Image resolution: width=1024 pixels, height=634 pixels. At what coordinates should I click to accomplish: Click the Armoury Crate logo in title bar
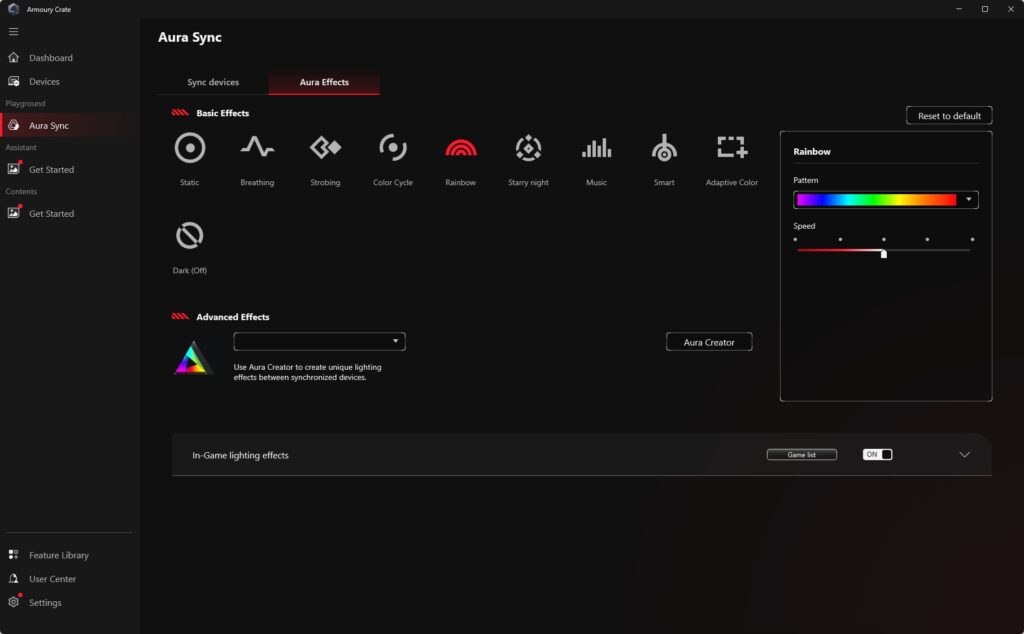point(13,9)
